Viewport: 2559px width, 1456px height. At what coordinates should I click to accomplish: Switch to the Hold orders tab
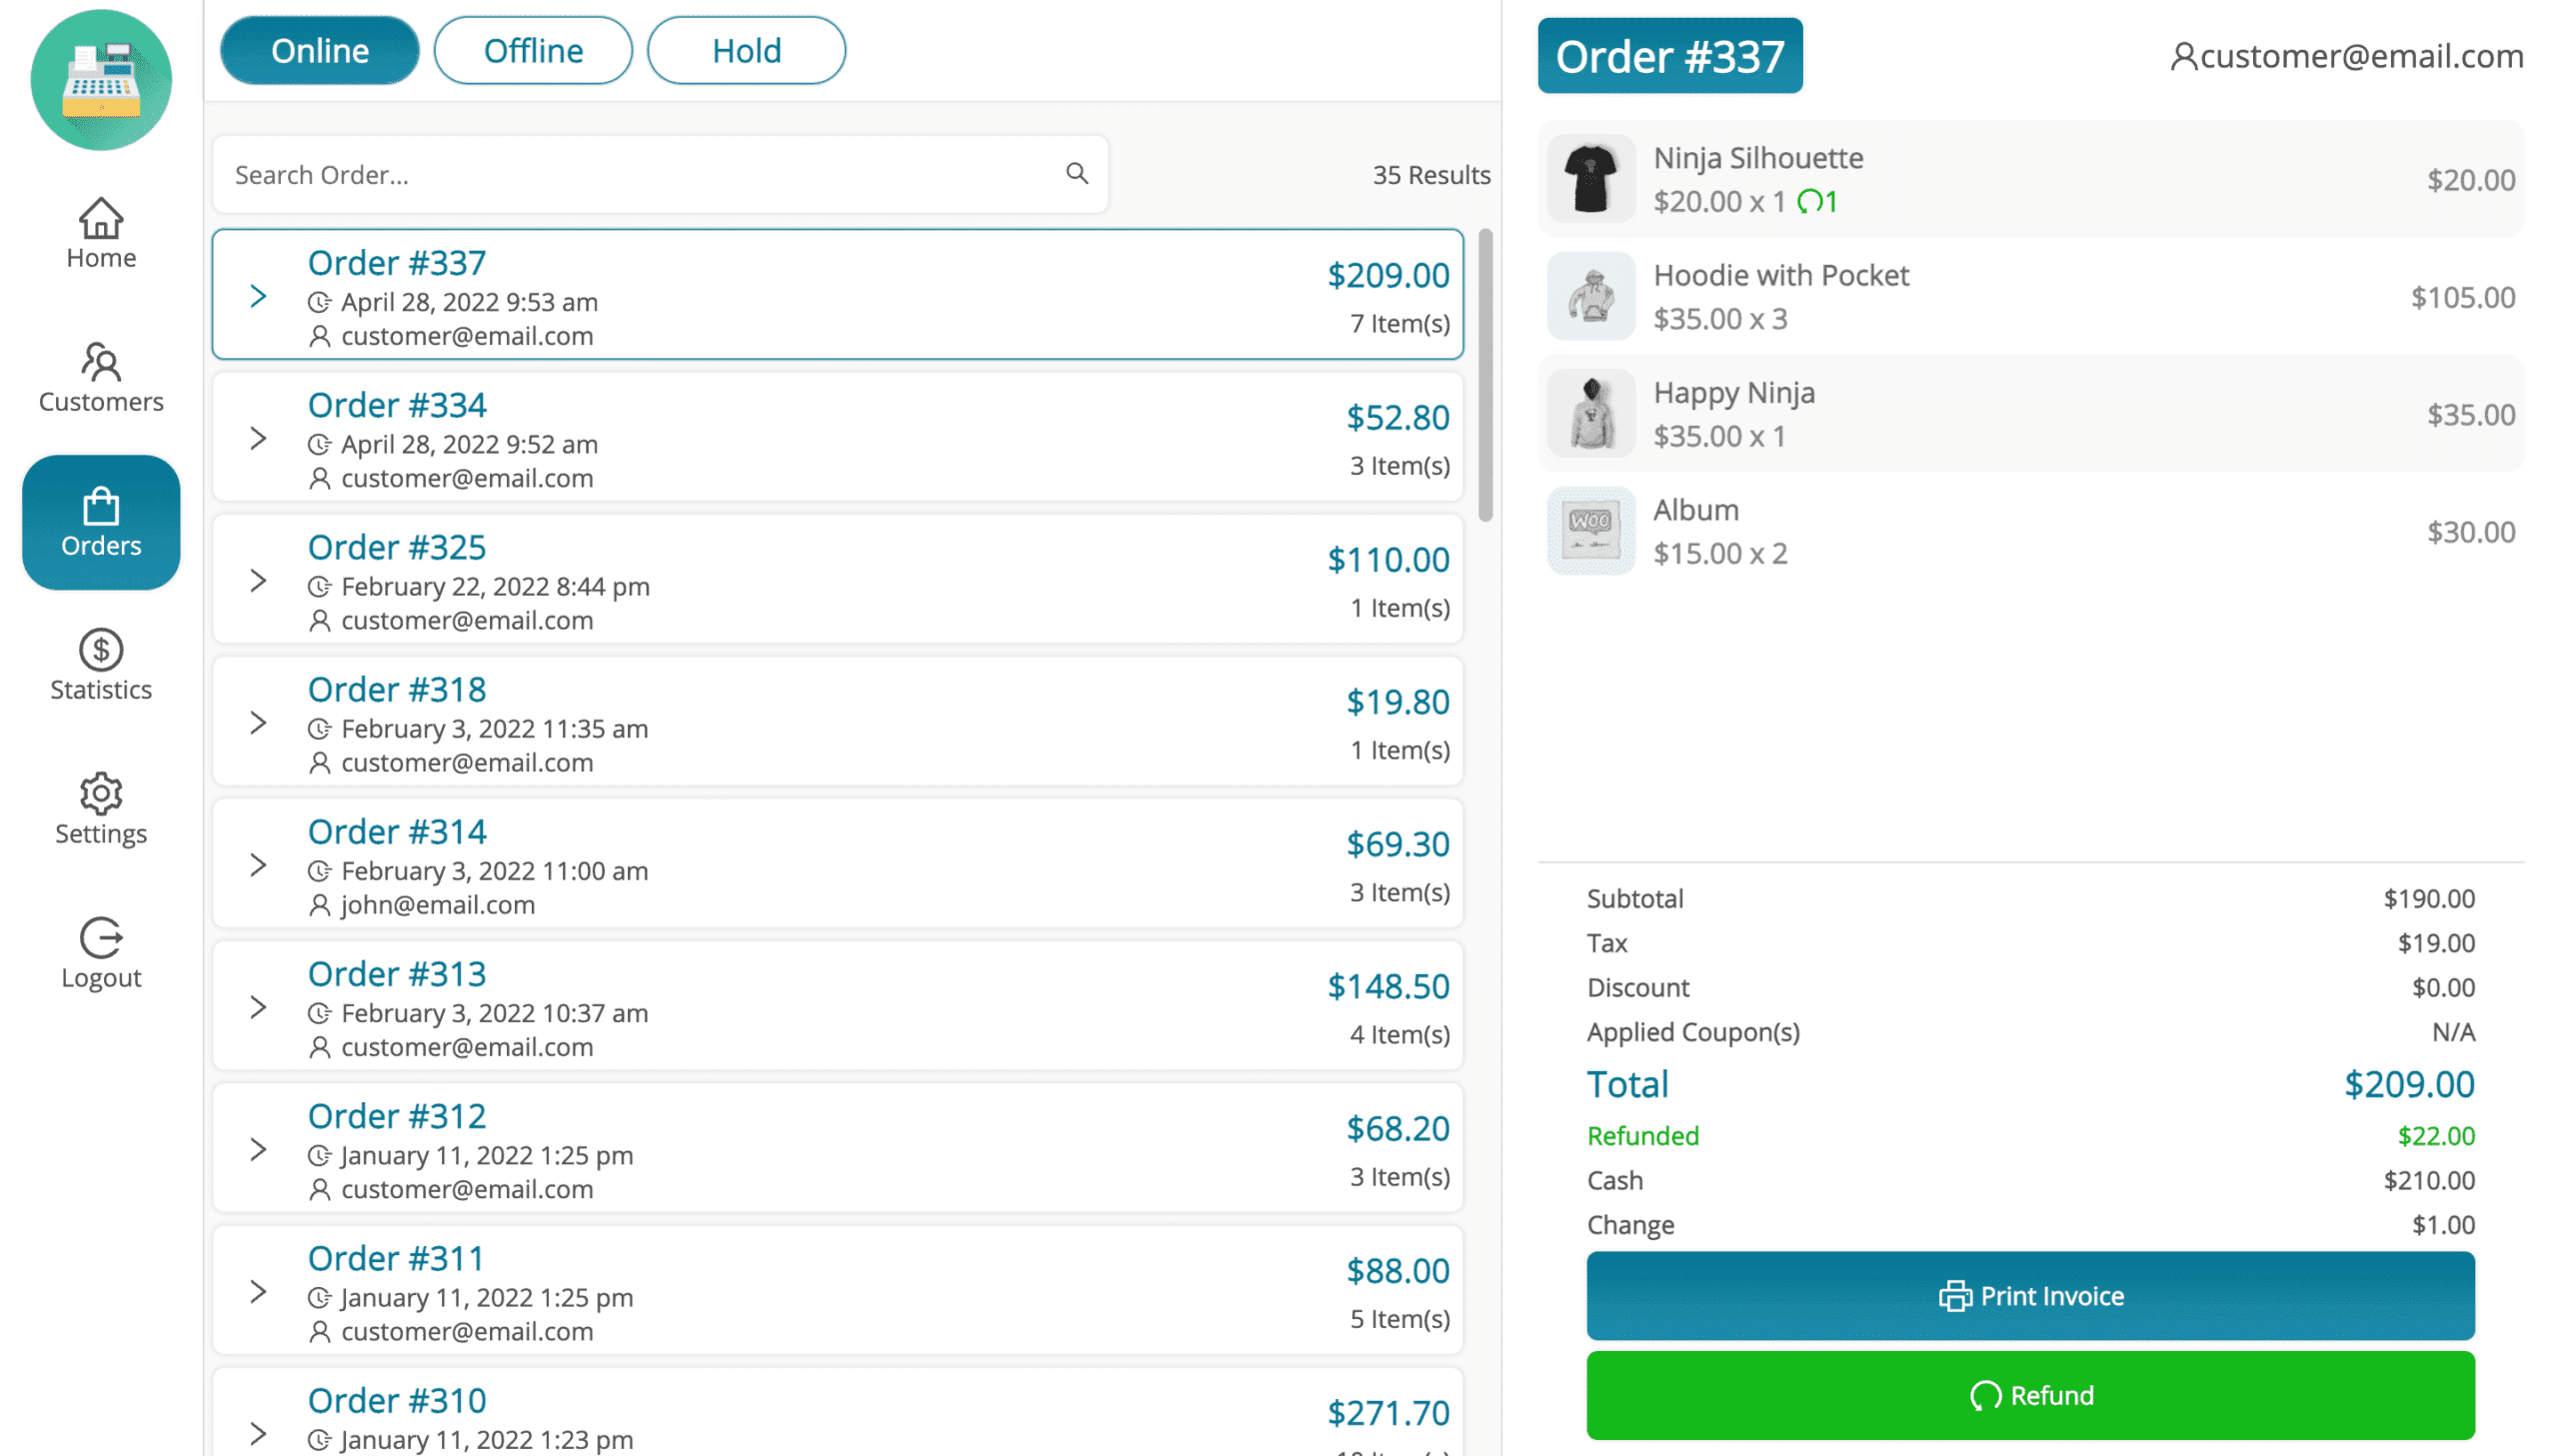745,50
